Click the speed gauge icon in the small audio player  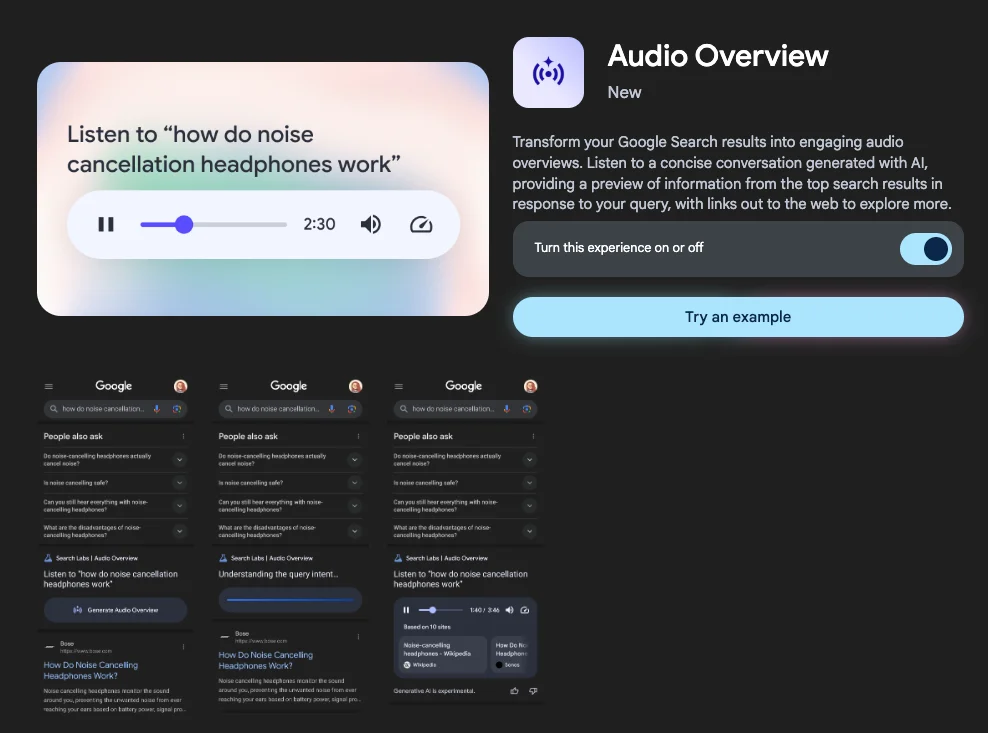coord(525,610)
